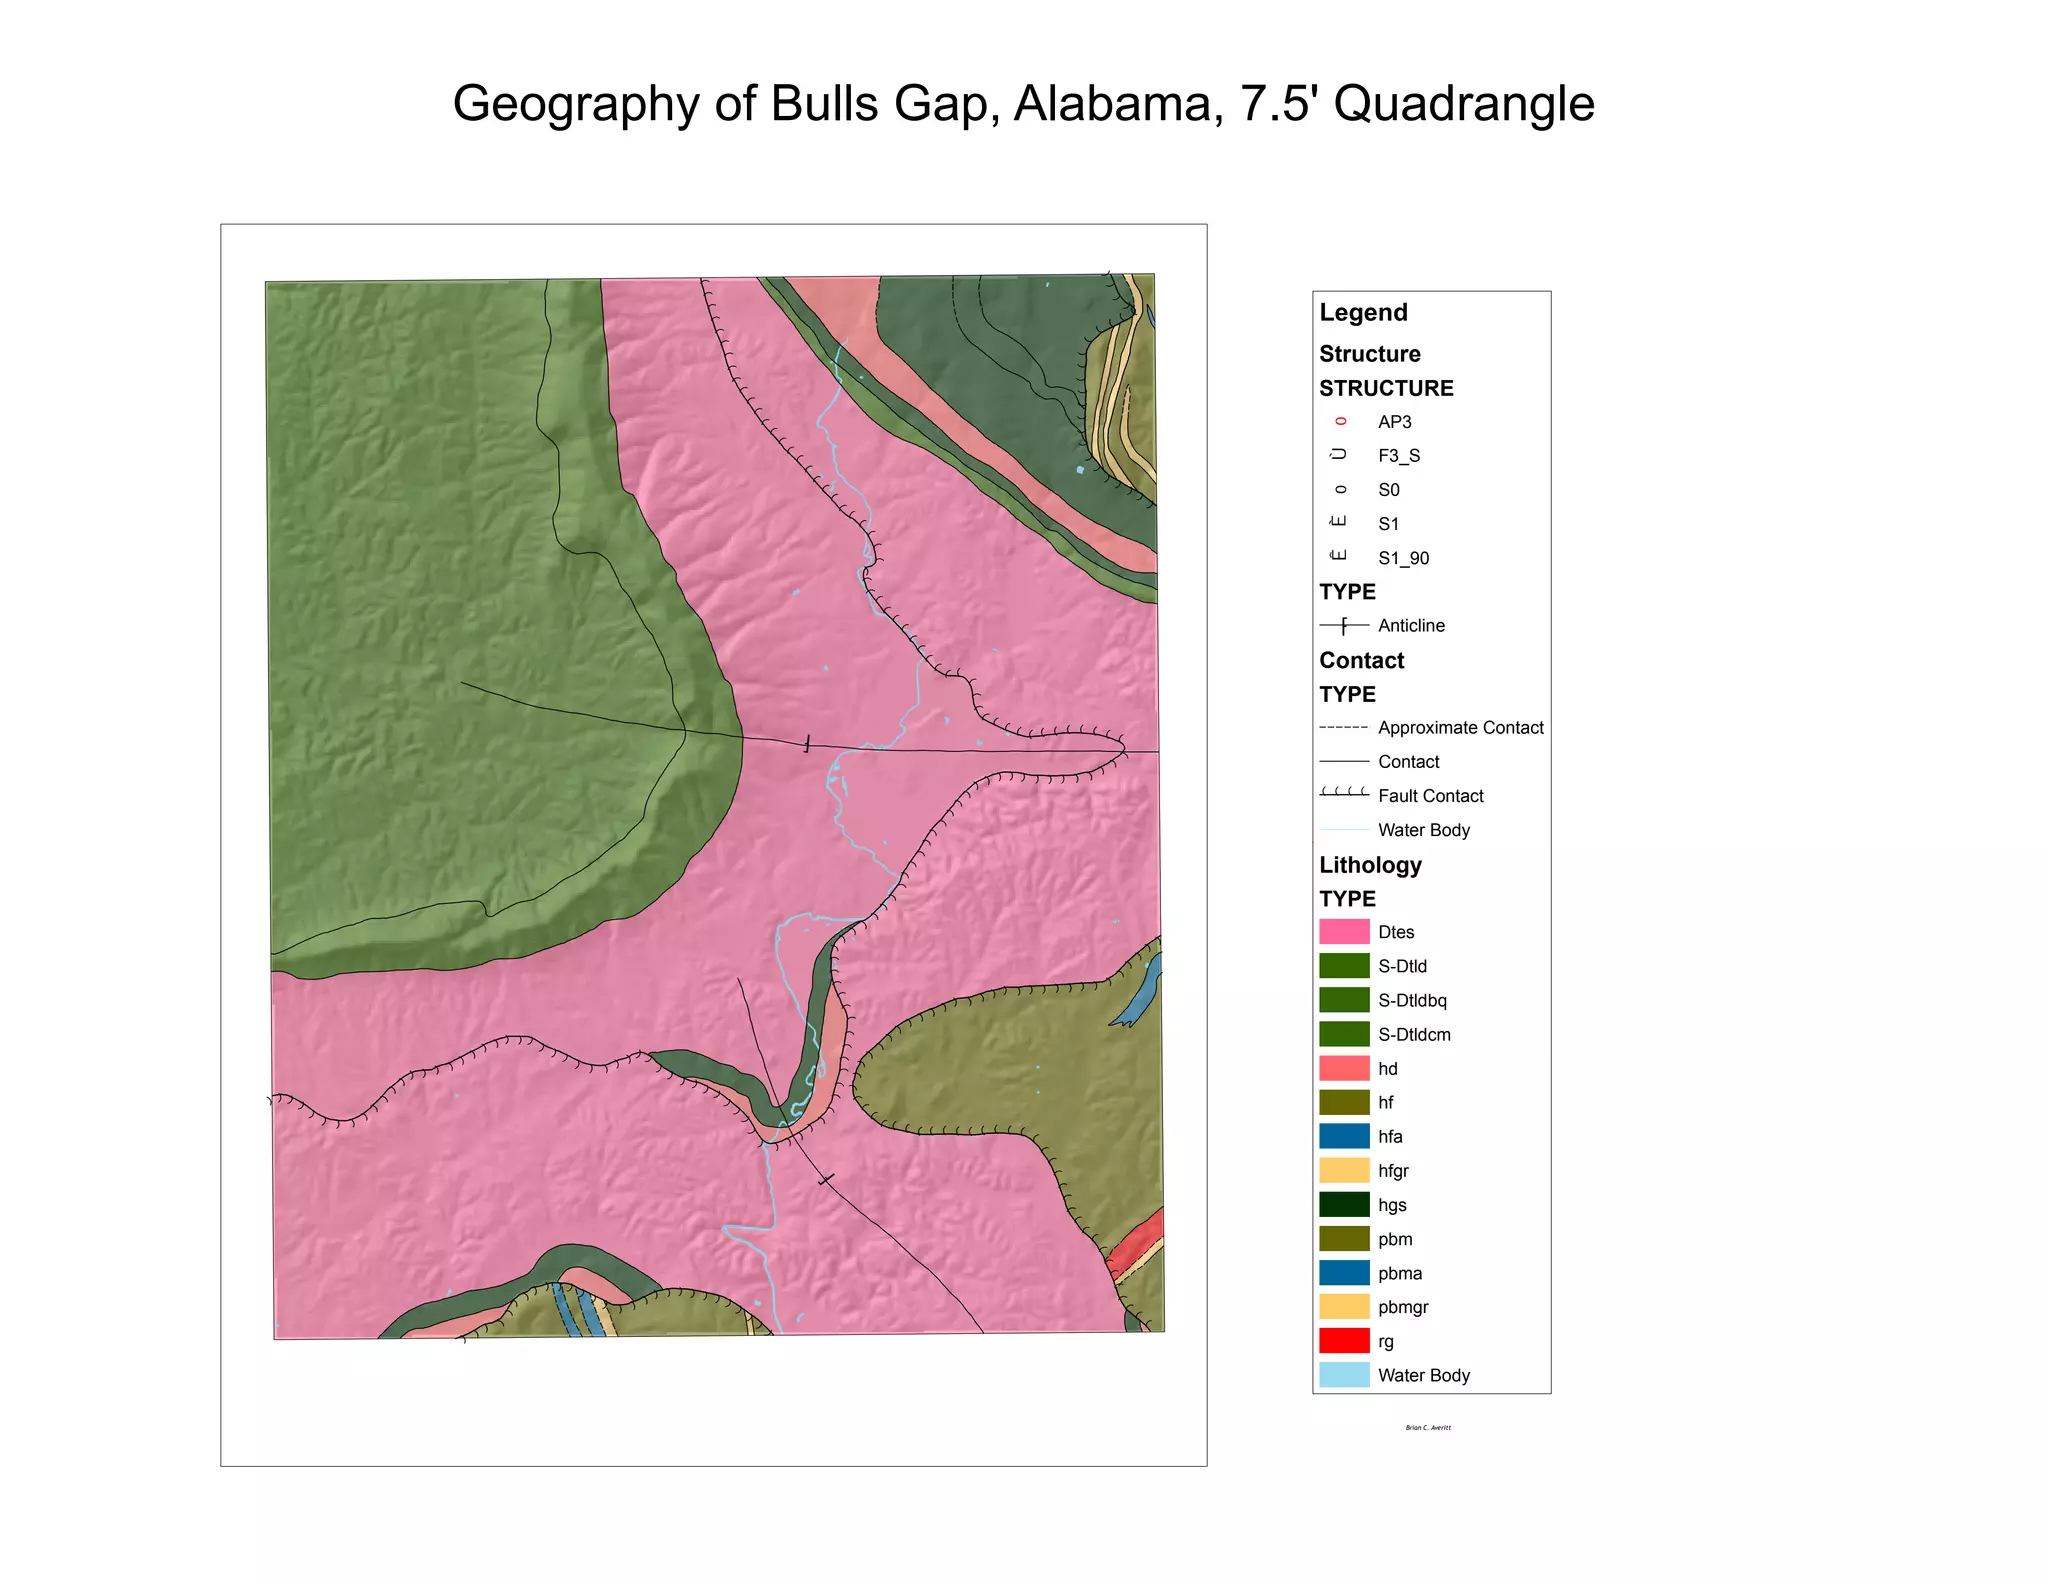Click the Fault Contact line symbol

pyautogui.click(x=1344, y=793)
